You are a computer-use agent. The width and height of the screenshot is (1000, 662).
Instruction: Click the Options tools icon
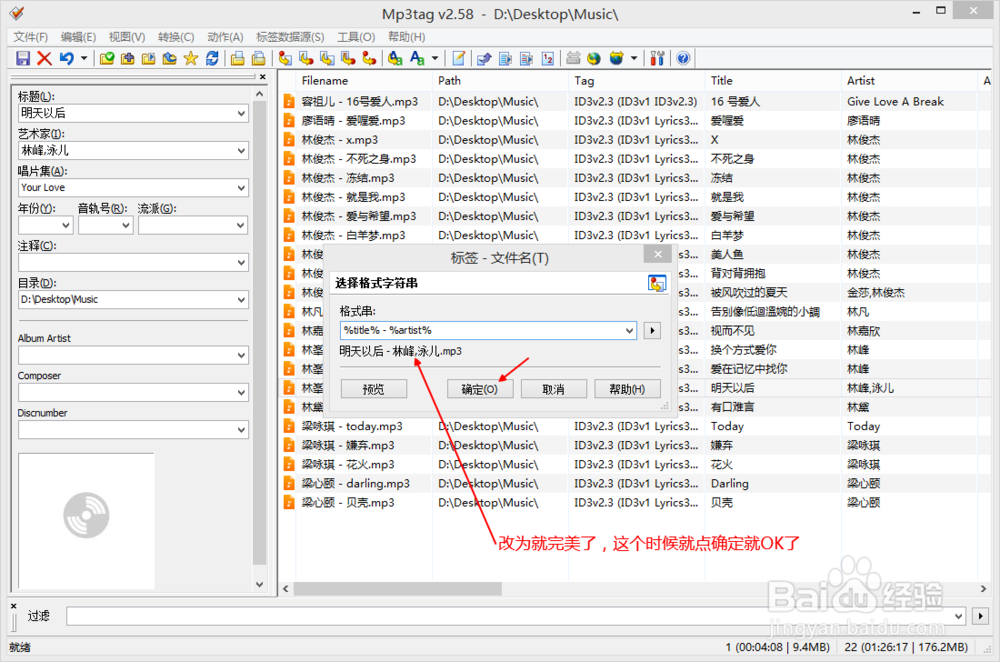pyautogui.click(x=658, y=59)
